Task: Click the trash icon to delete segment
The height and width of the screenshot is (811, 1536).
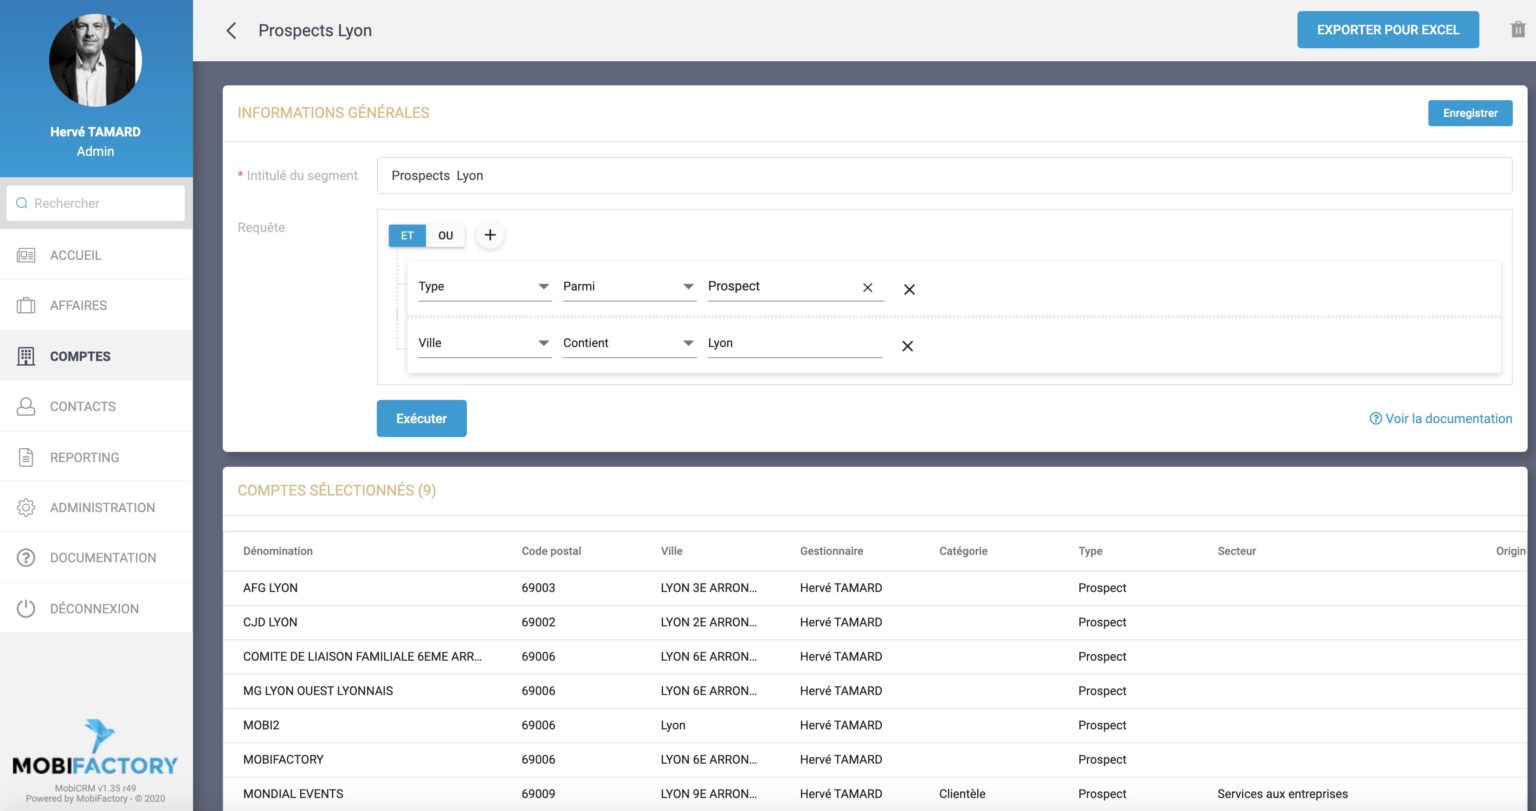Action: pyautogui.click(x=1517, y=30)
